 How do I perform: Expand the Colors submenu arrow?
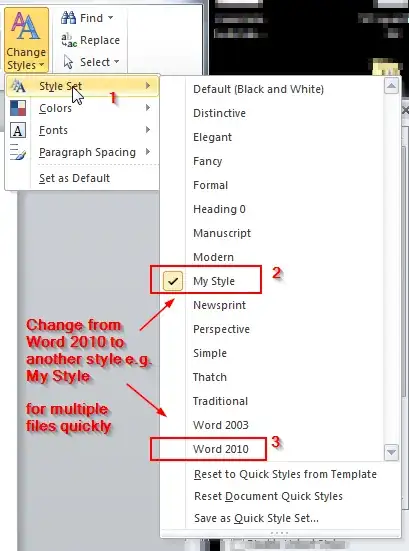(x=148, y=108)
